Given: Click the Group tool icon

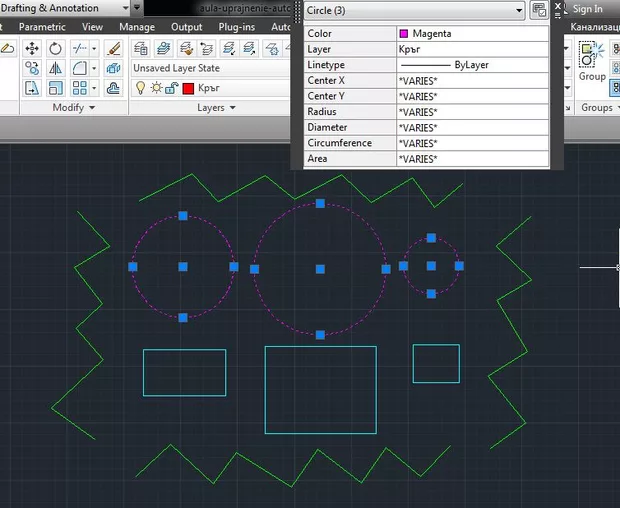Looking at the screenshot, I should pyautogui.click(x=592, y=55).
